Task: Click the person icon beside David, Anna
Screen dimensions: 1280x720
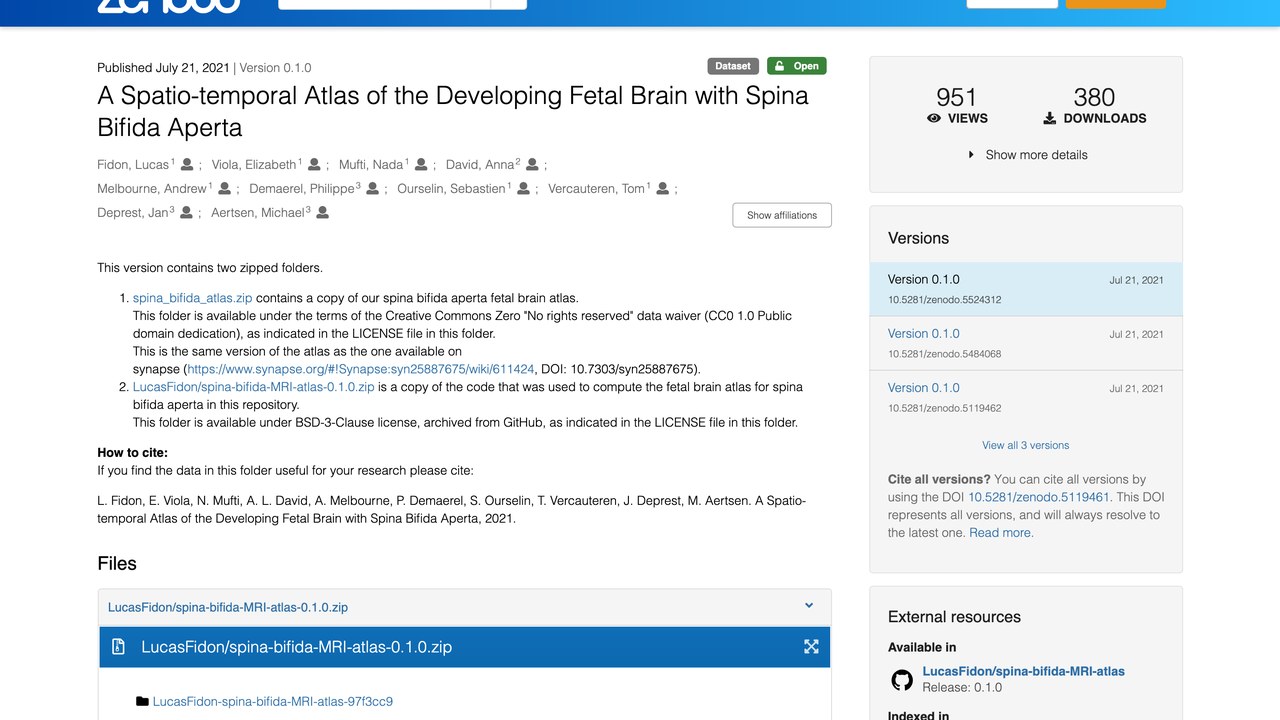Action: coord(532,164)
